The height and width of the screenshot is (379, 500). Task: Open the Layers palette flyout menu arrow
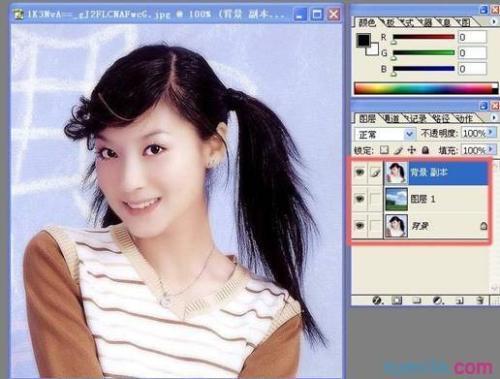tap(494, 118)
